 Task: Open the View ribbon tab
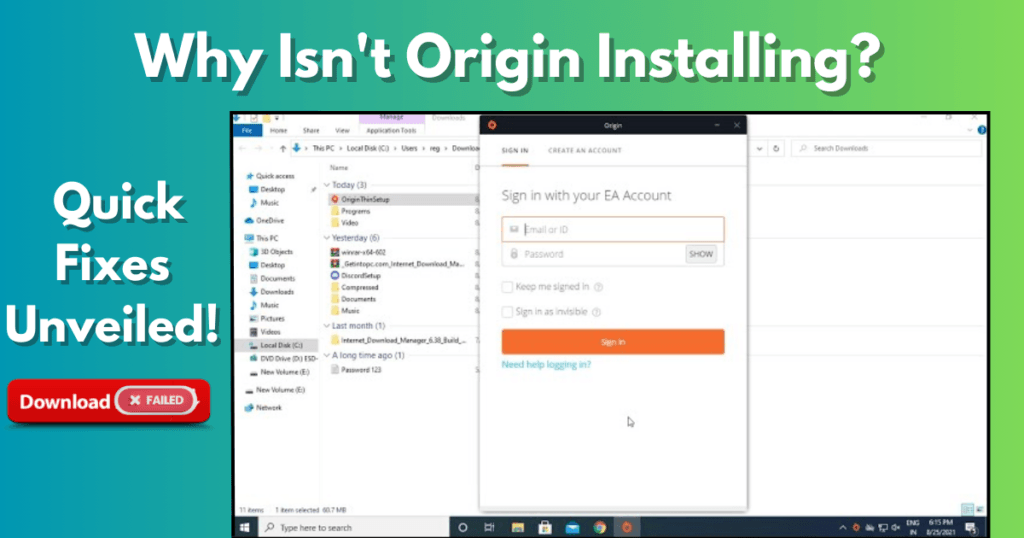(x=342, y=131)
